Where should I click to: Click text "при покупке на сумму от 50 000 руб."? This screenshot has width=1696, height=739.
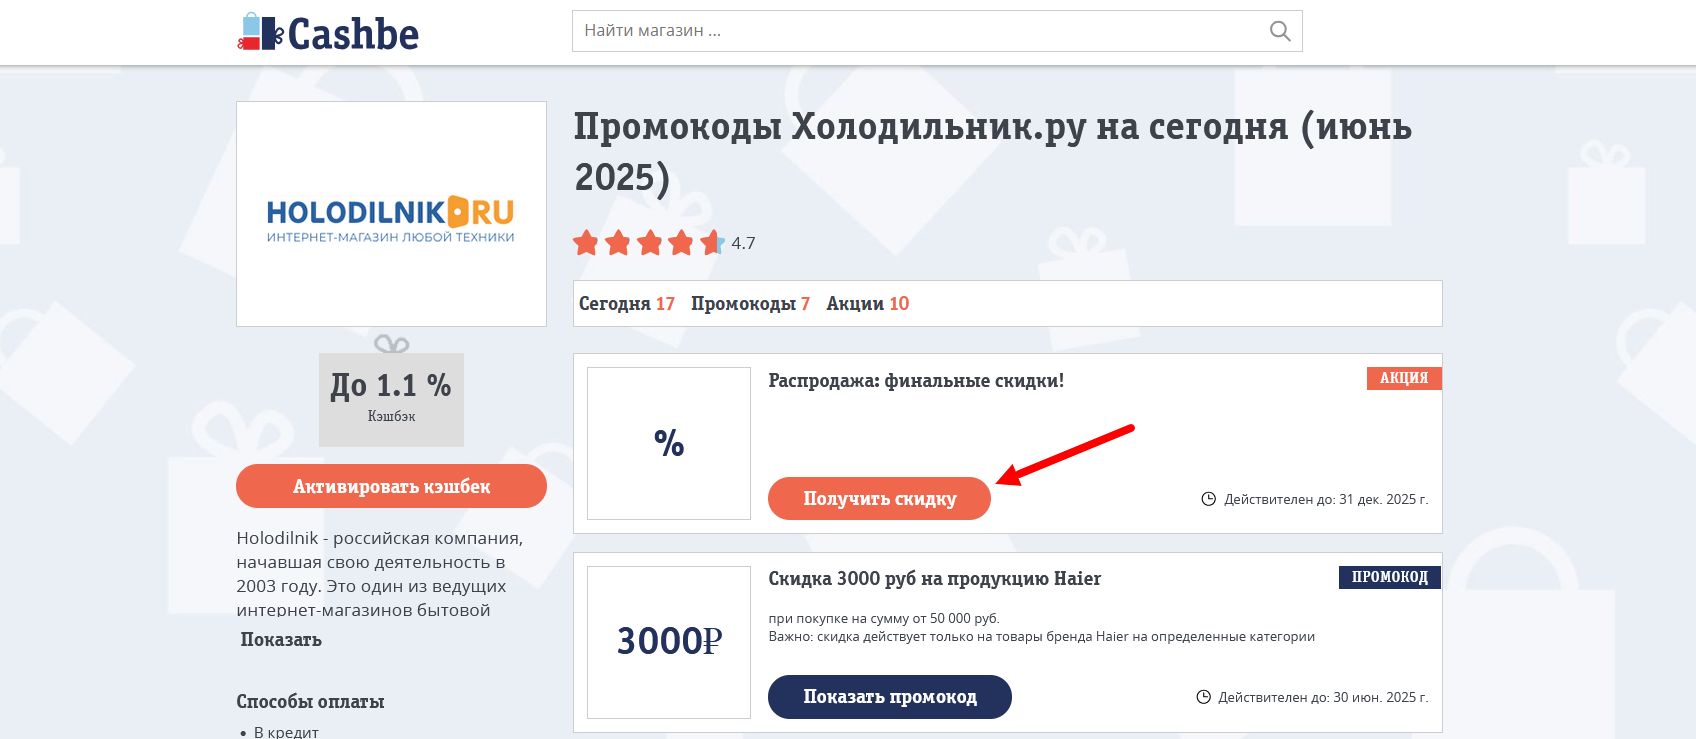[884, 618]
